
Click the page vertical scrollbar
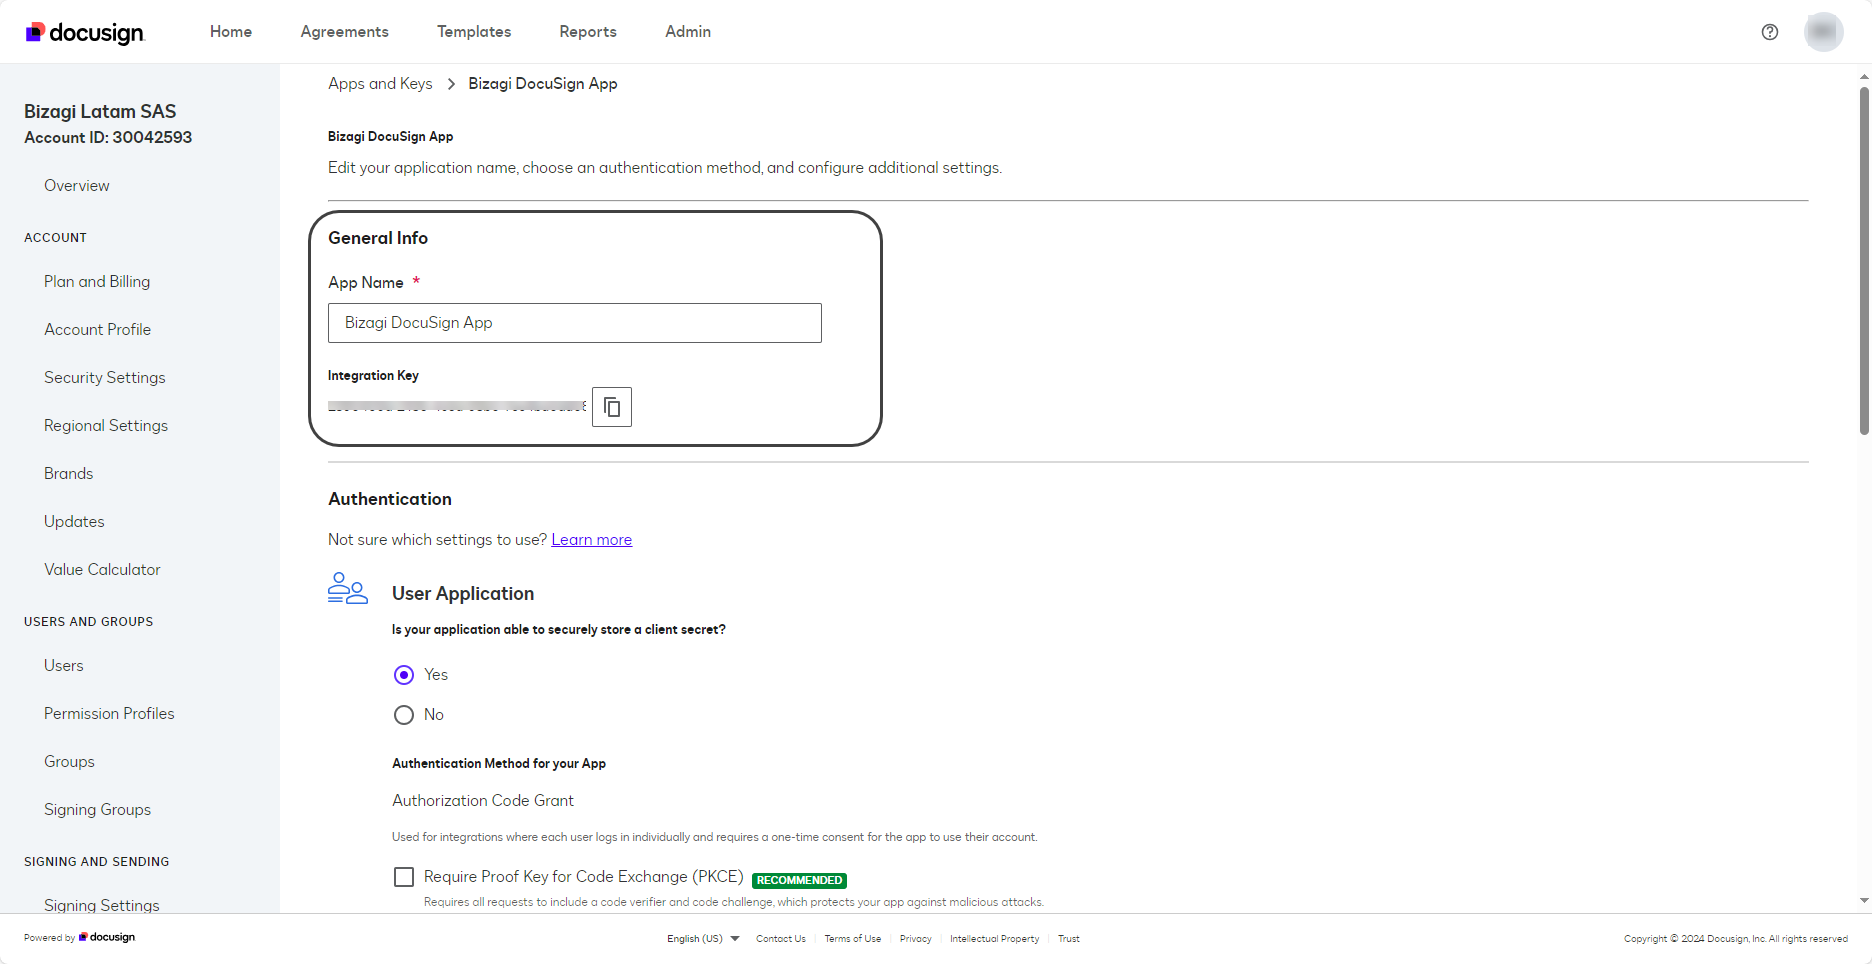click(x=1864, y=260)
